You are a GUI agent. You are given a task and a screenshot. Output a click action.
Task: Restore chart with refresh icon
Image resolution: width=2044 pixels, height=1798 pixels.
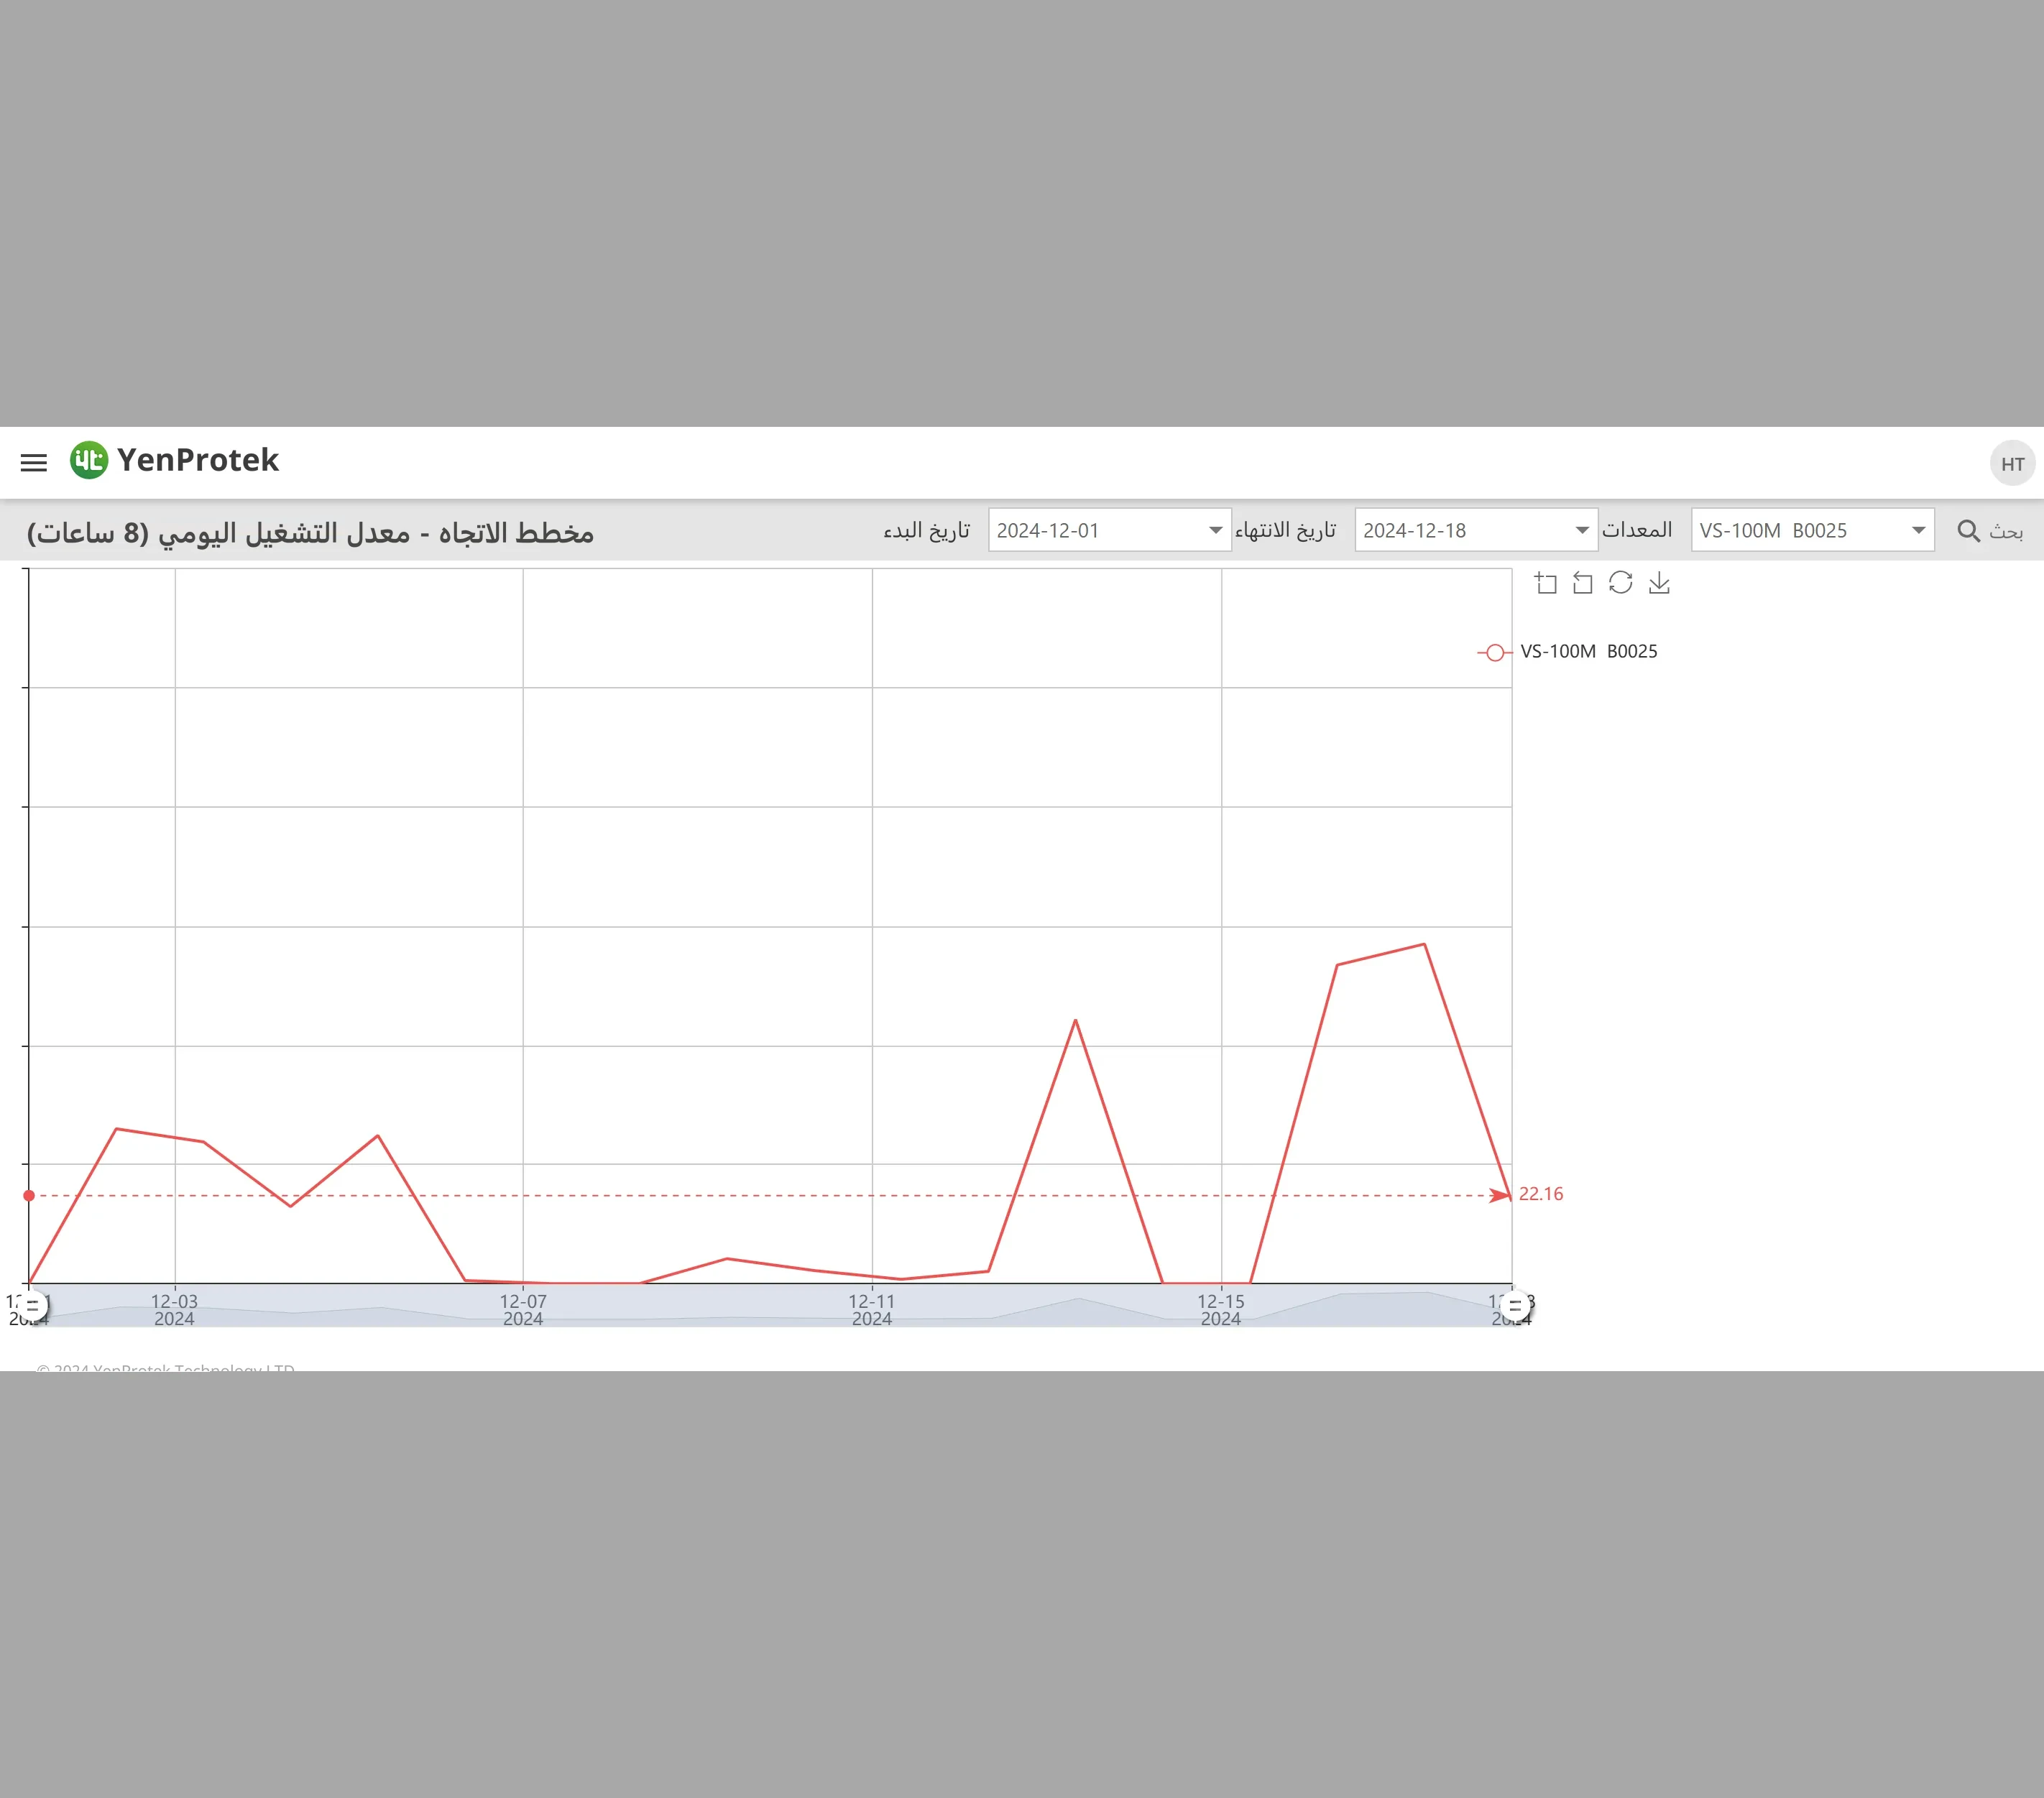(x=1621, y=583)
